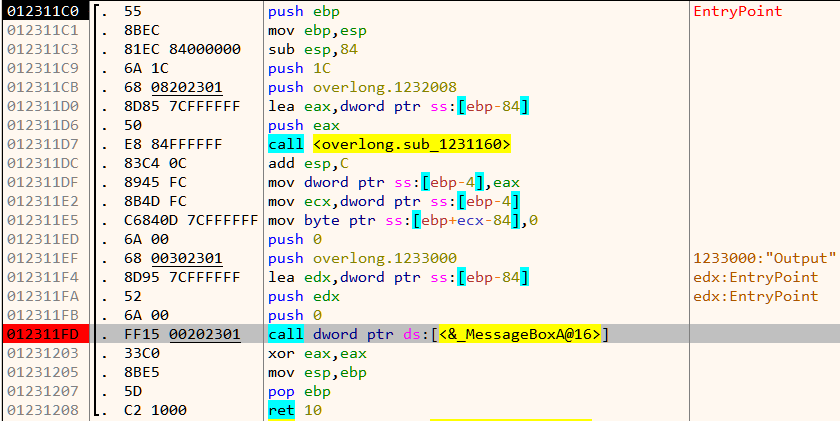Screen dimensions: 840x421
Task: Click opcode bytes 33C0
Action: (x=141, y=353)
